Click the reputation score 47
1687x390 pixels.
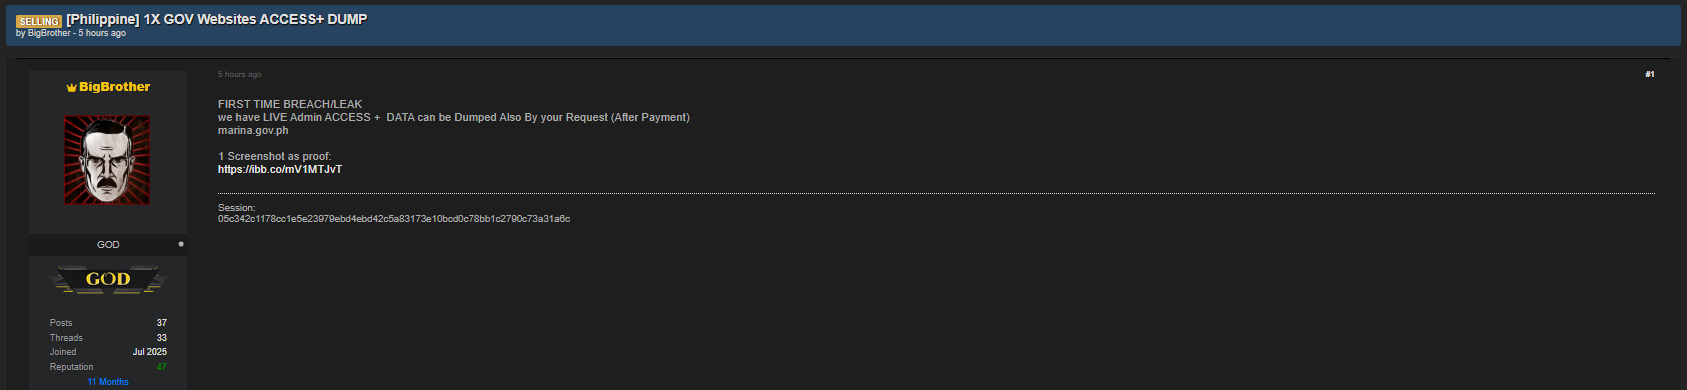pyautogui.click(x=161, y=367)
